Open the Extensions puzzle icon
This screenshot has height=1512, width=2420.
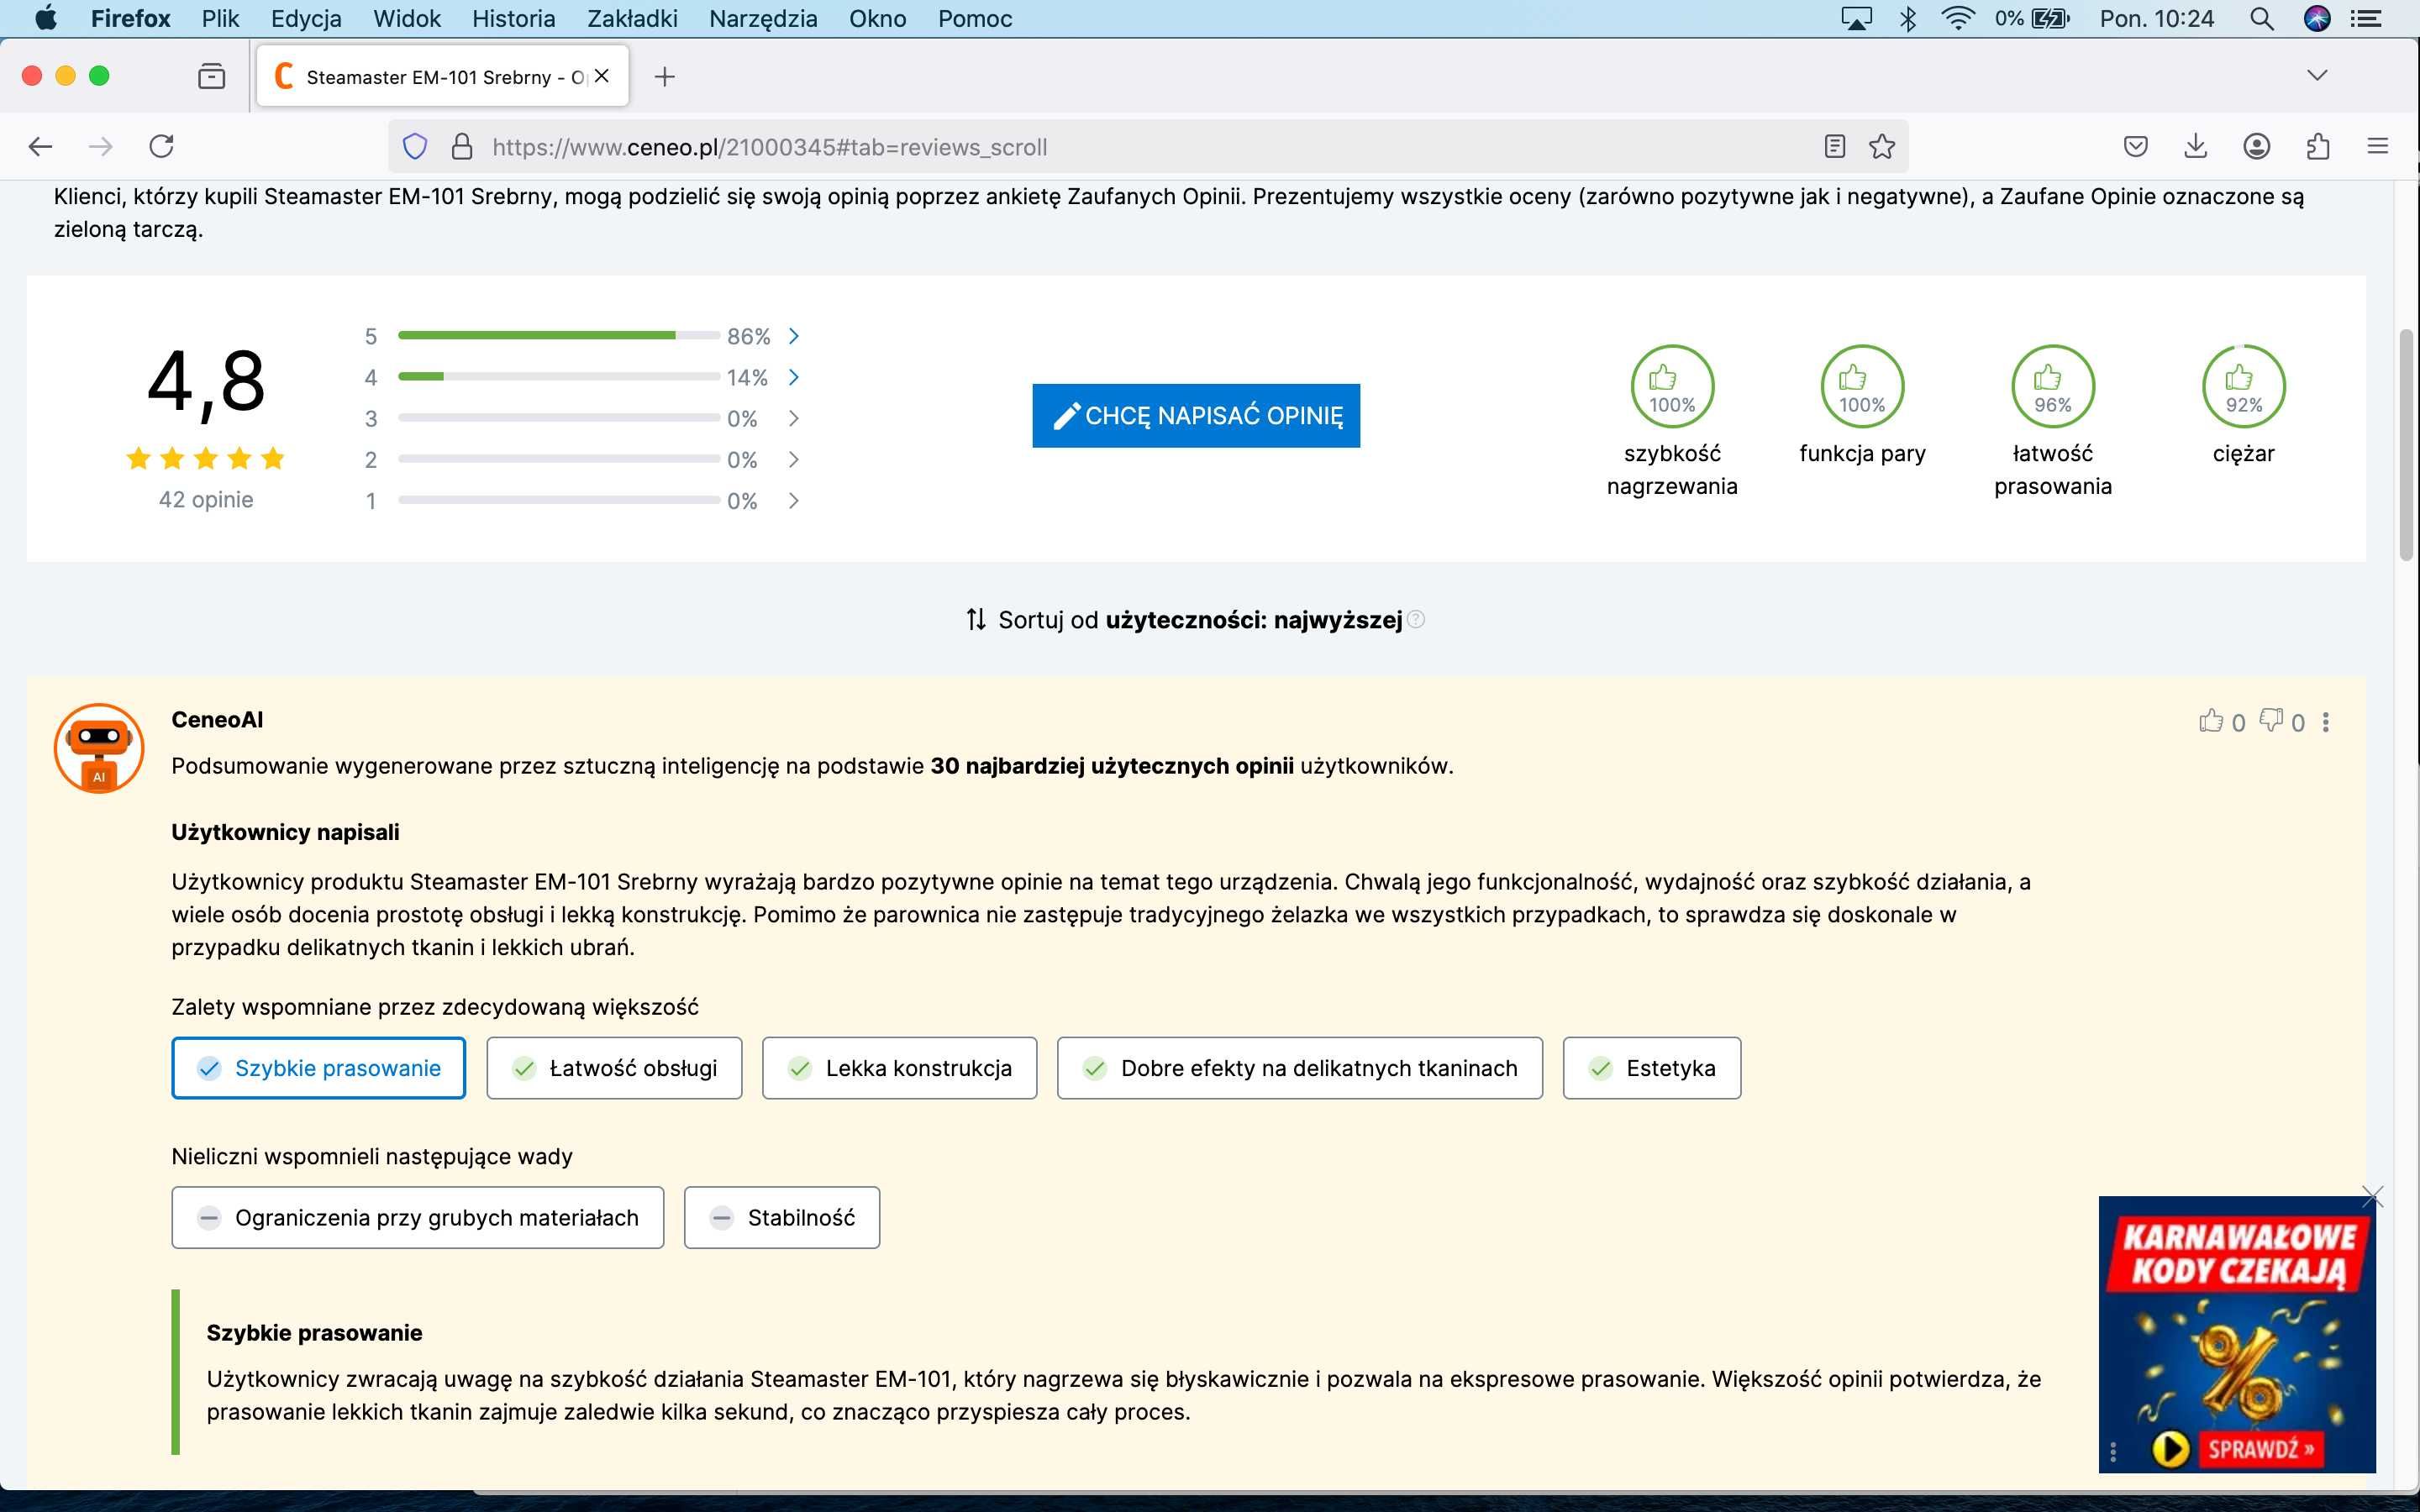(2318, 147)
